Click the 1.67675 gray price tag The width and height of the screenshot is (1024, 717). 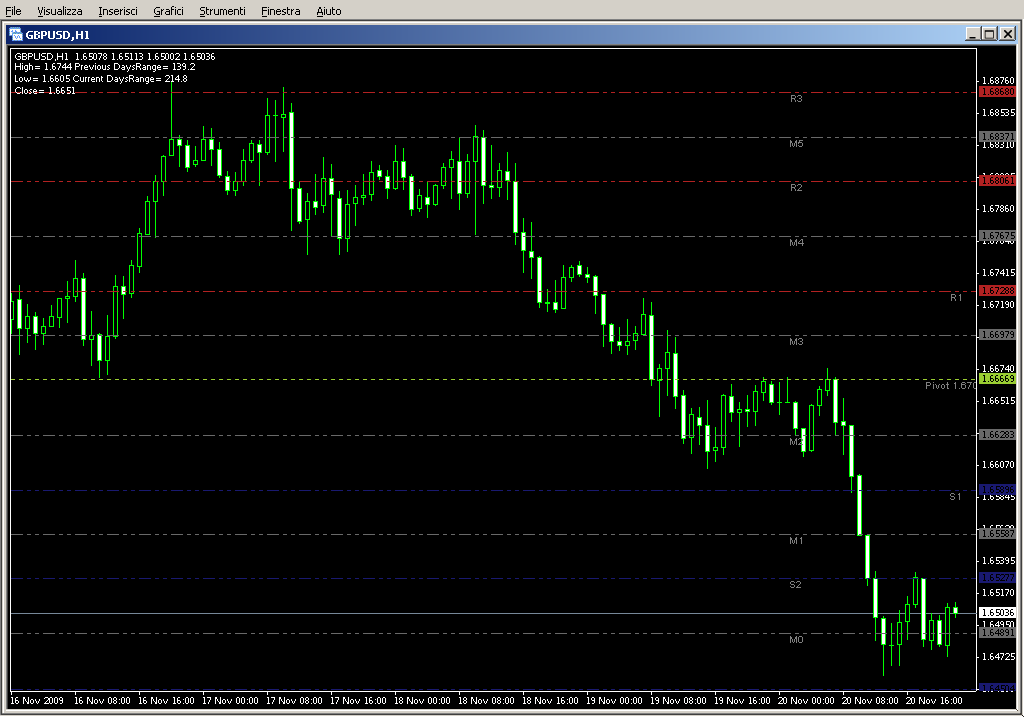point(997,235)
